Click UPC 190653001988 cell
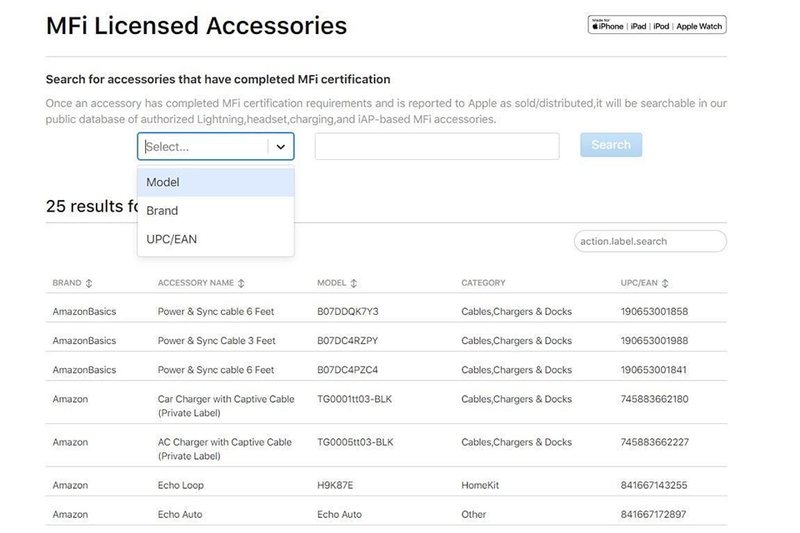 (x=654, y=341)
